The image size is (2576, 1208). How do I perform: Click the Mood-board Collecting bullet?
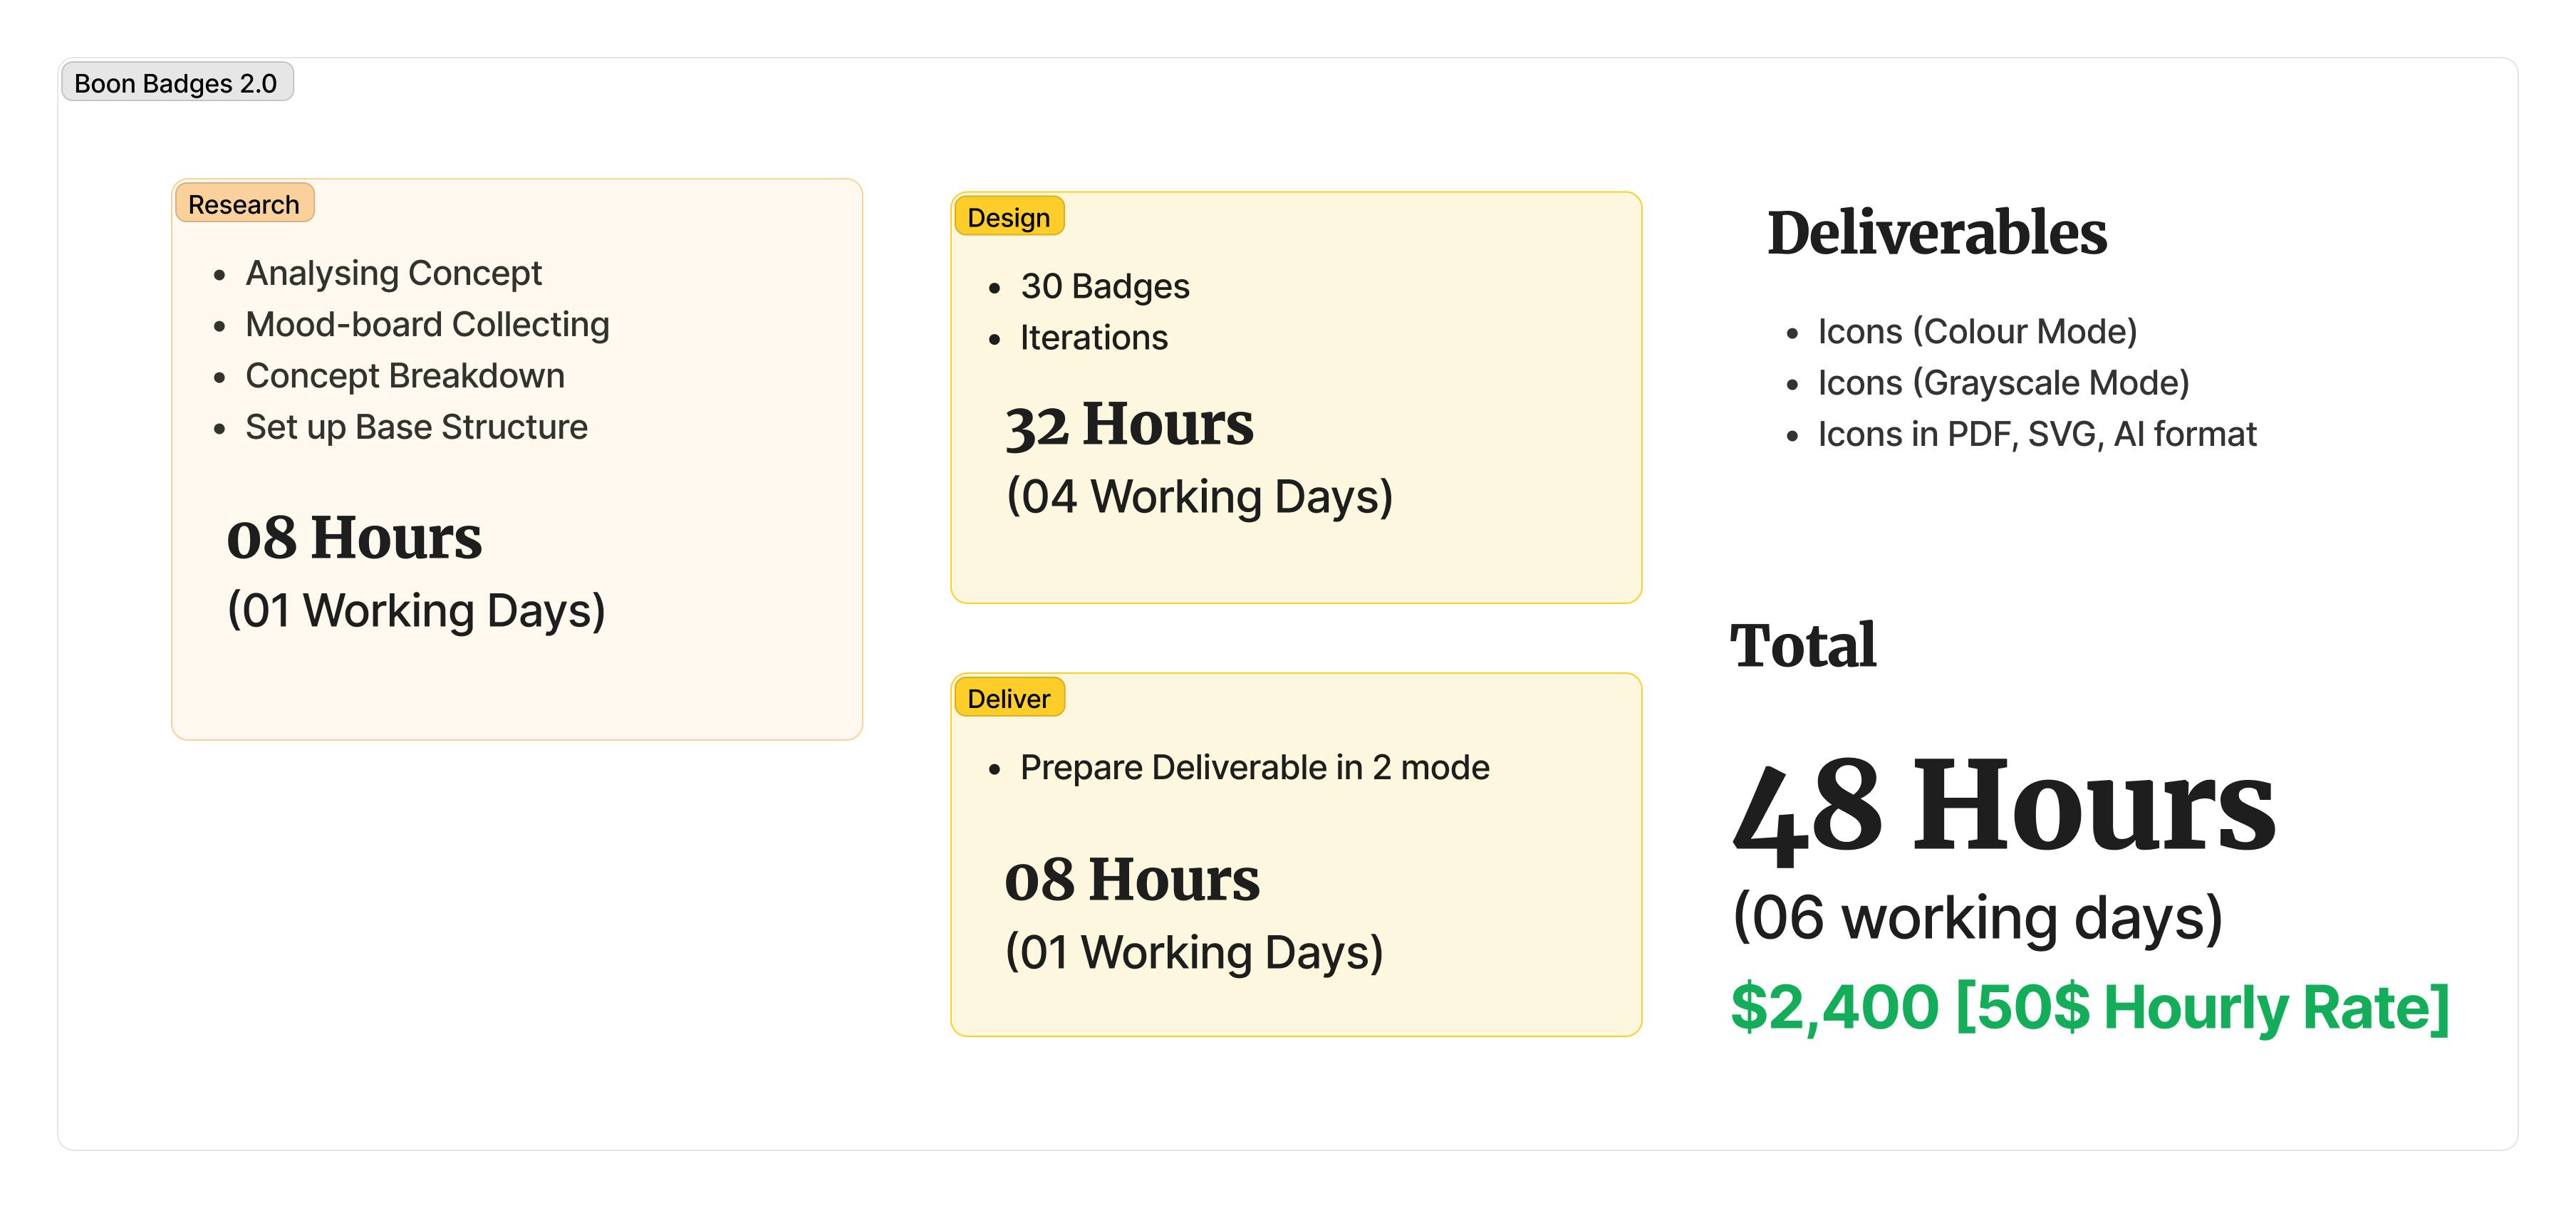pos(427,324)
